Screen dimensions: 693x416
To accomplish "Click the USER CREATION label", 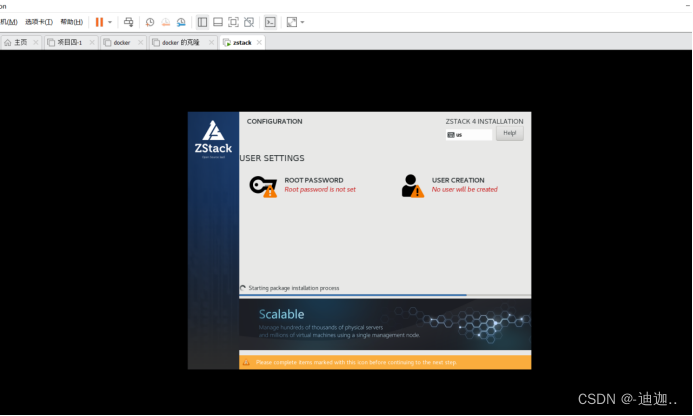I will tap(458, 180).
